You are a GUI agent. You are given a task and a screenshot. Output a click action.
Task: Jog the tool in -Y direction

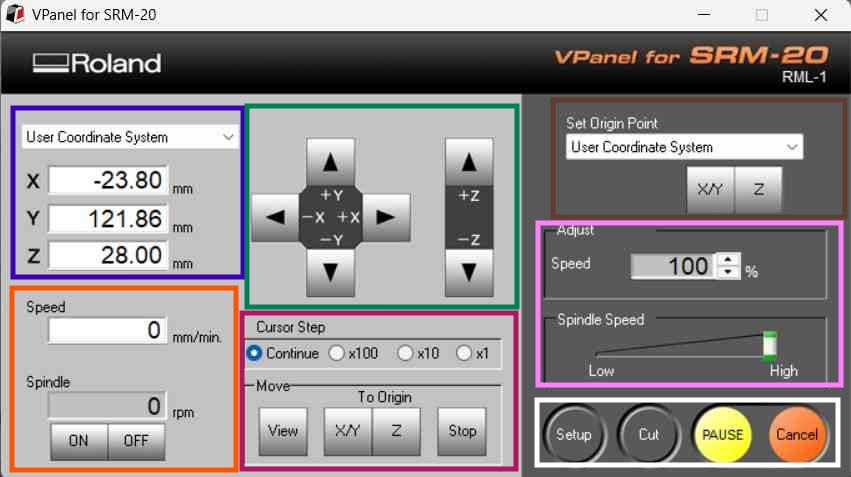(331, 272)
